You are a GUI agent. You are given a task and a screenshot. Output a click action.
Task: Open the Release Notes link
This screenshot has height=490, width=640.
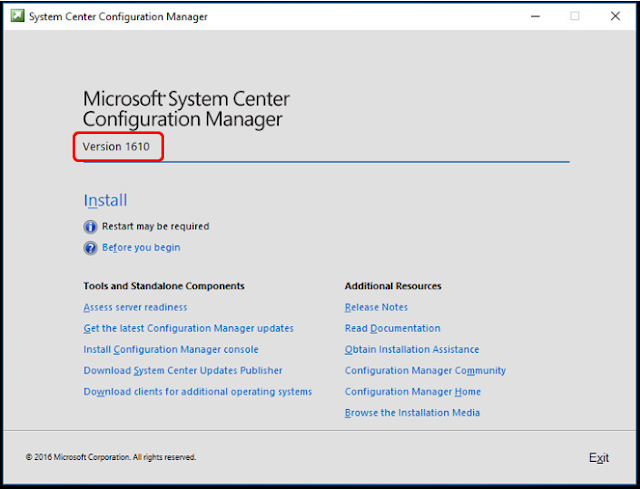(x=376, y=307)
